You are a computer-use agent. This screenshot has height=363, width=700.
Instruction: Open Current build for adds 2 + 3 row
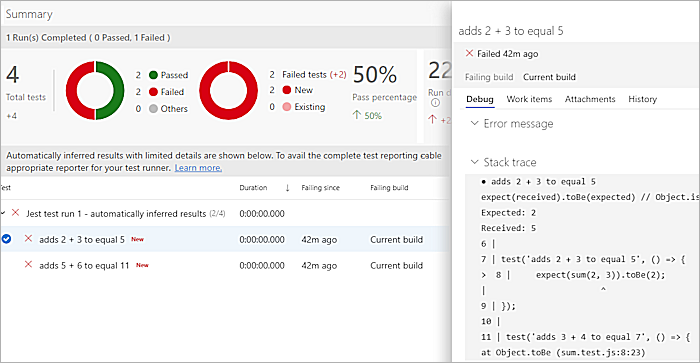click(x=396, y=239)
